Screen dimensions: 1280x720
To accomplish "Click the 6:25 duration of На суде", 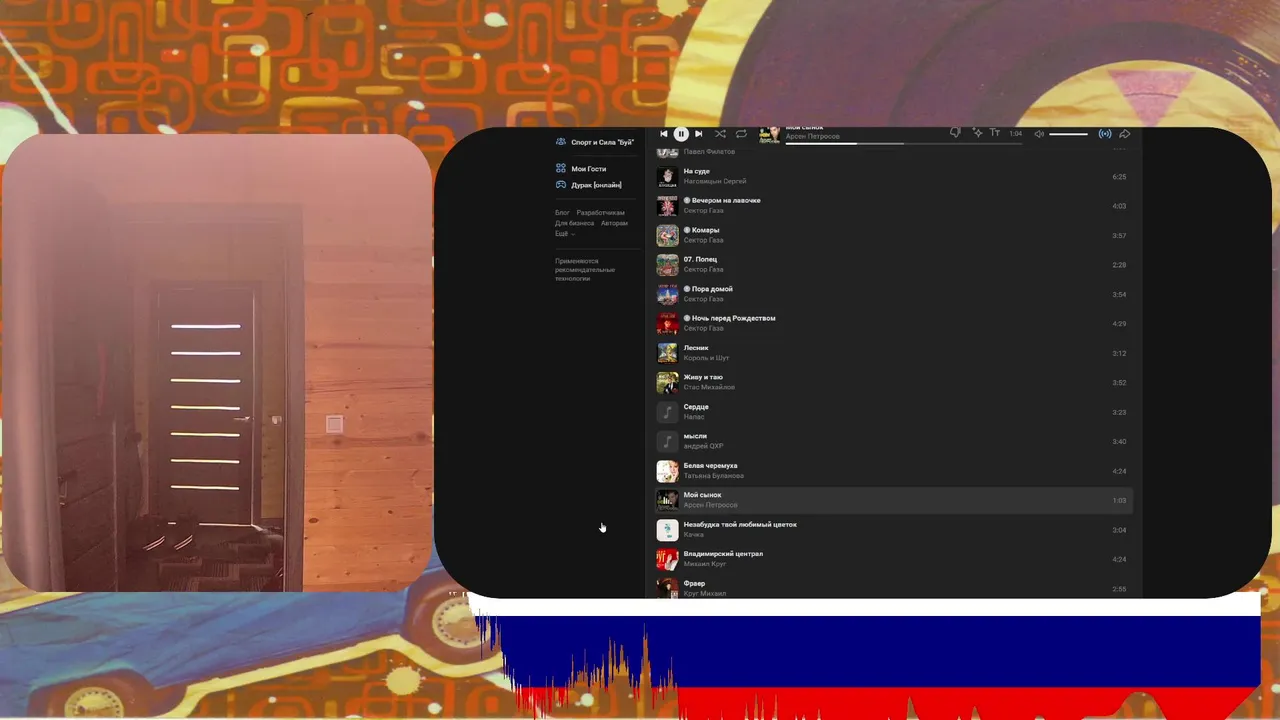I will click(1119, 177).
